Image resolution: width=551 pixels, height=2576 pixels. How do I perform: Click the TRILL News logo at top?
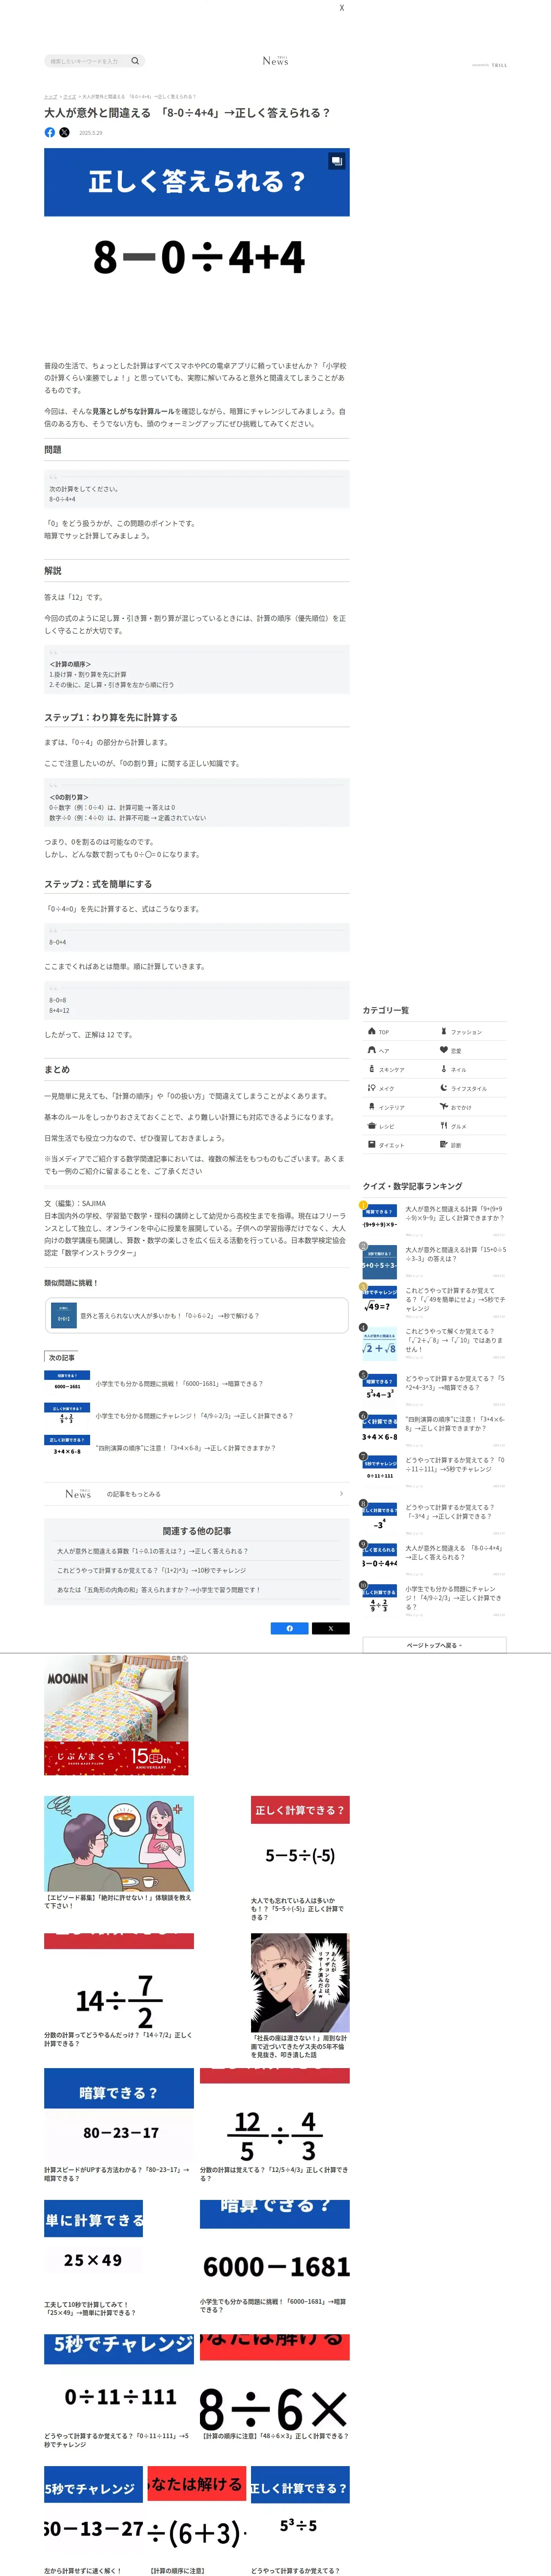(x=275, y=61)
